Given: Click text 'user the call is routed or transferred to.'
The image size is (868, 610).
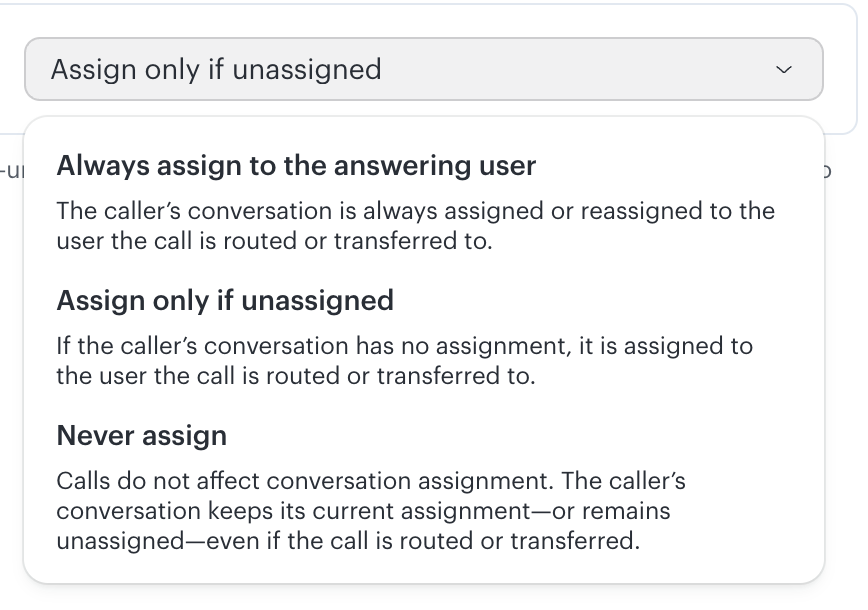Looking at the screenshot, I should 274,242.
